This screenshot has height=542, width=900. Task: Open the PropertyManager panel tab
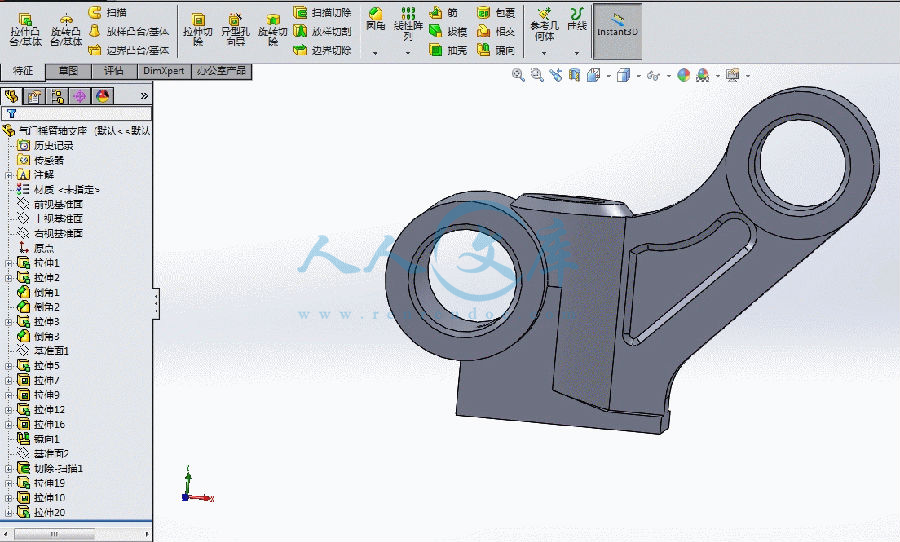[x=34, y=96]
